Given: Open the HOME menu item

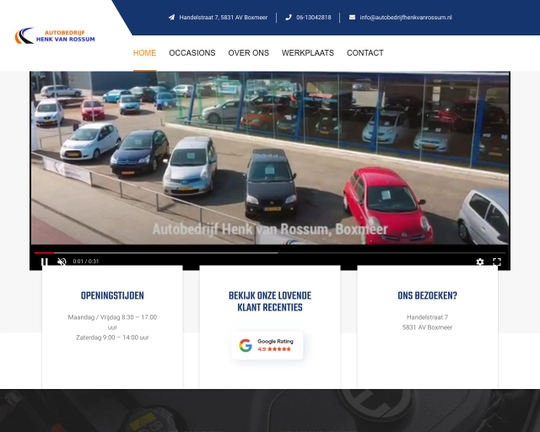Looking at the screenshot, I should click(145, 53).
